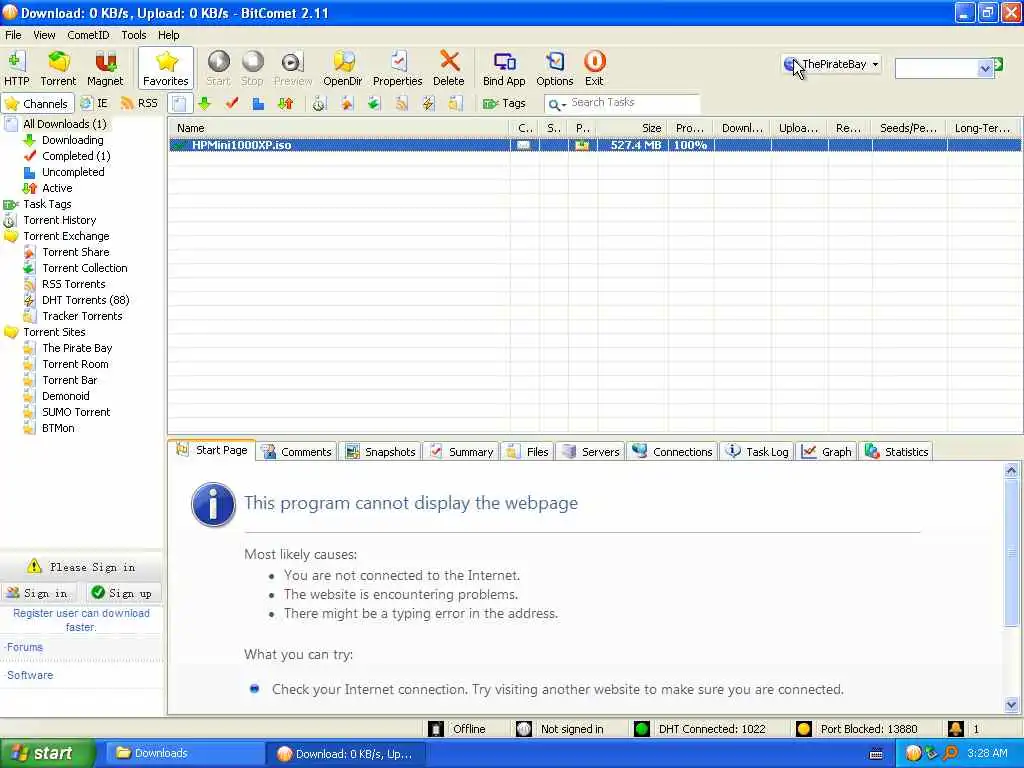Click the Tags toolbar button
Screen dimensions: 1024x768
click(504, 103)
